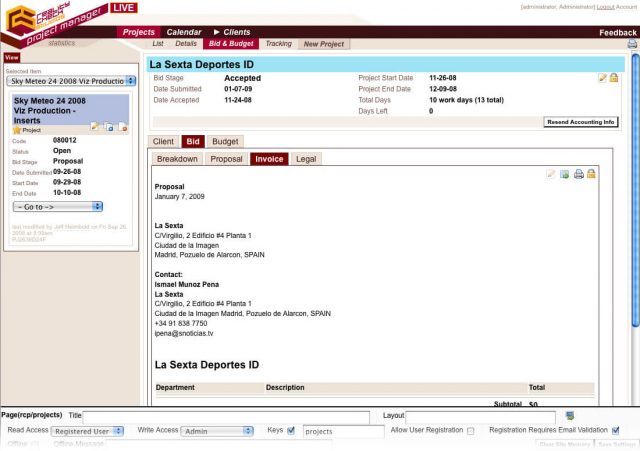Switch to the Client tab
640x451 pixels.
click(163, 142)
